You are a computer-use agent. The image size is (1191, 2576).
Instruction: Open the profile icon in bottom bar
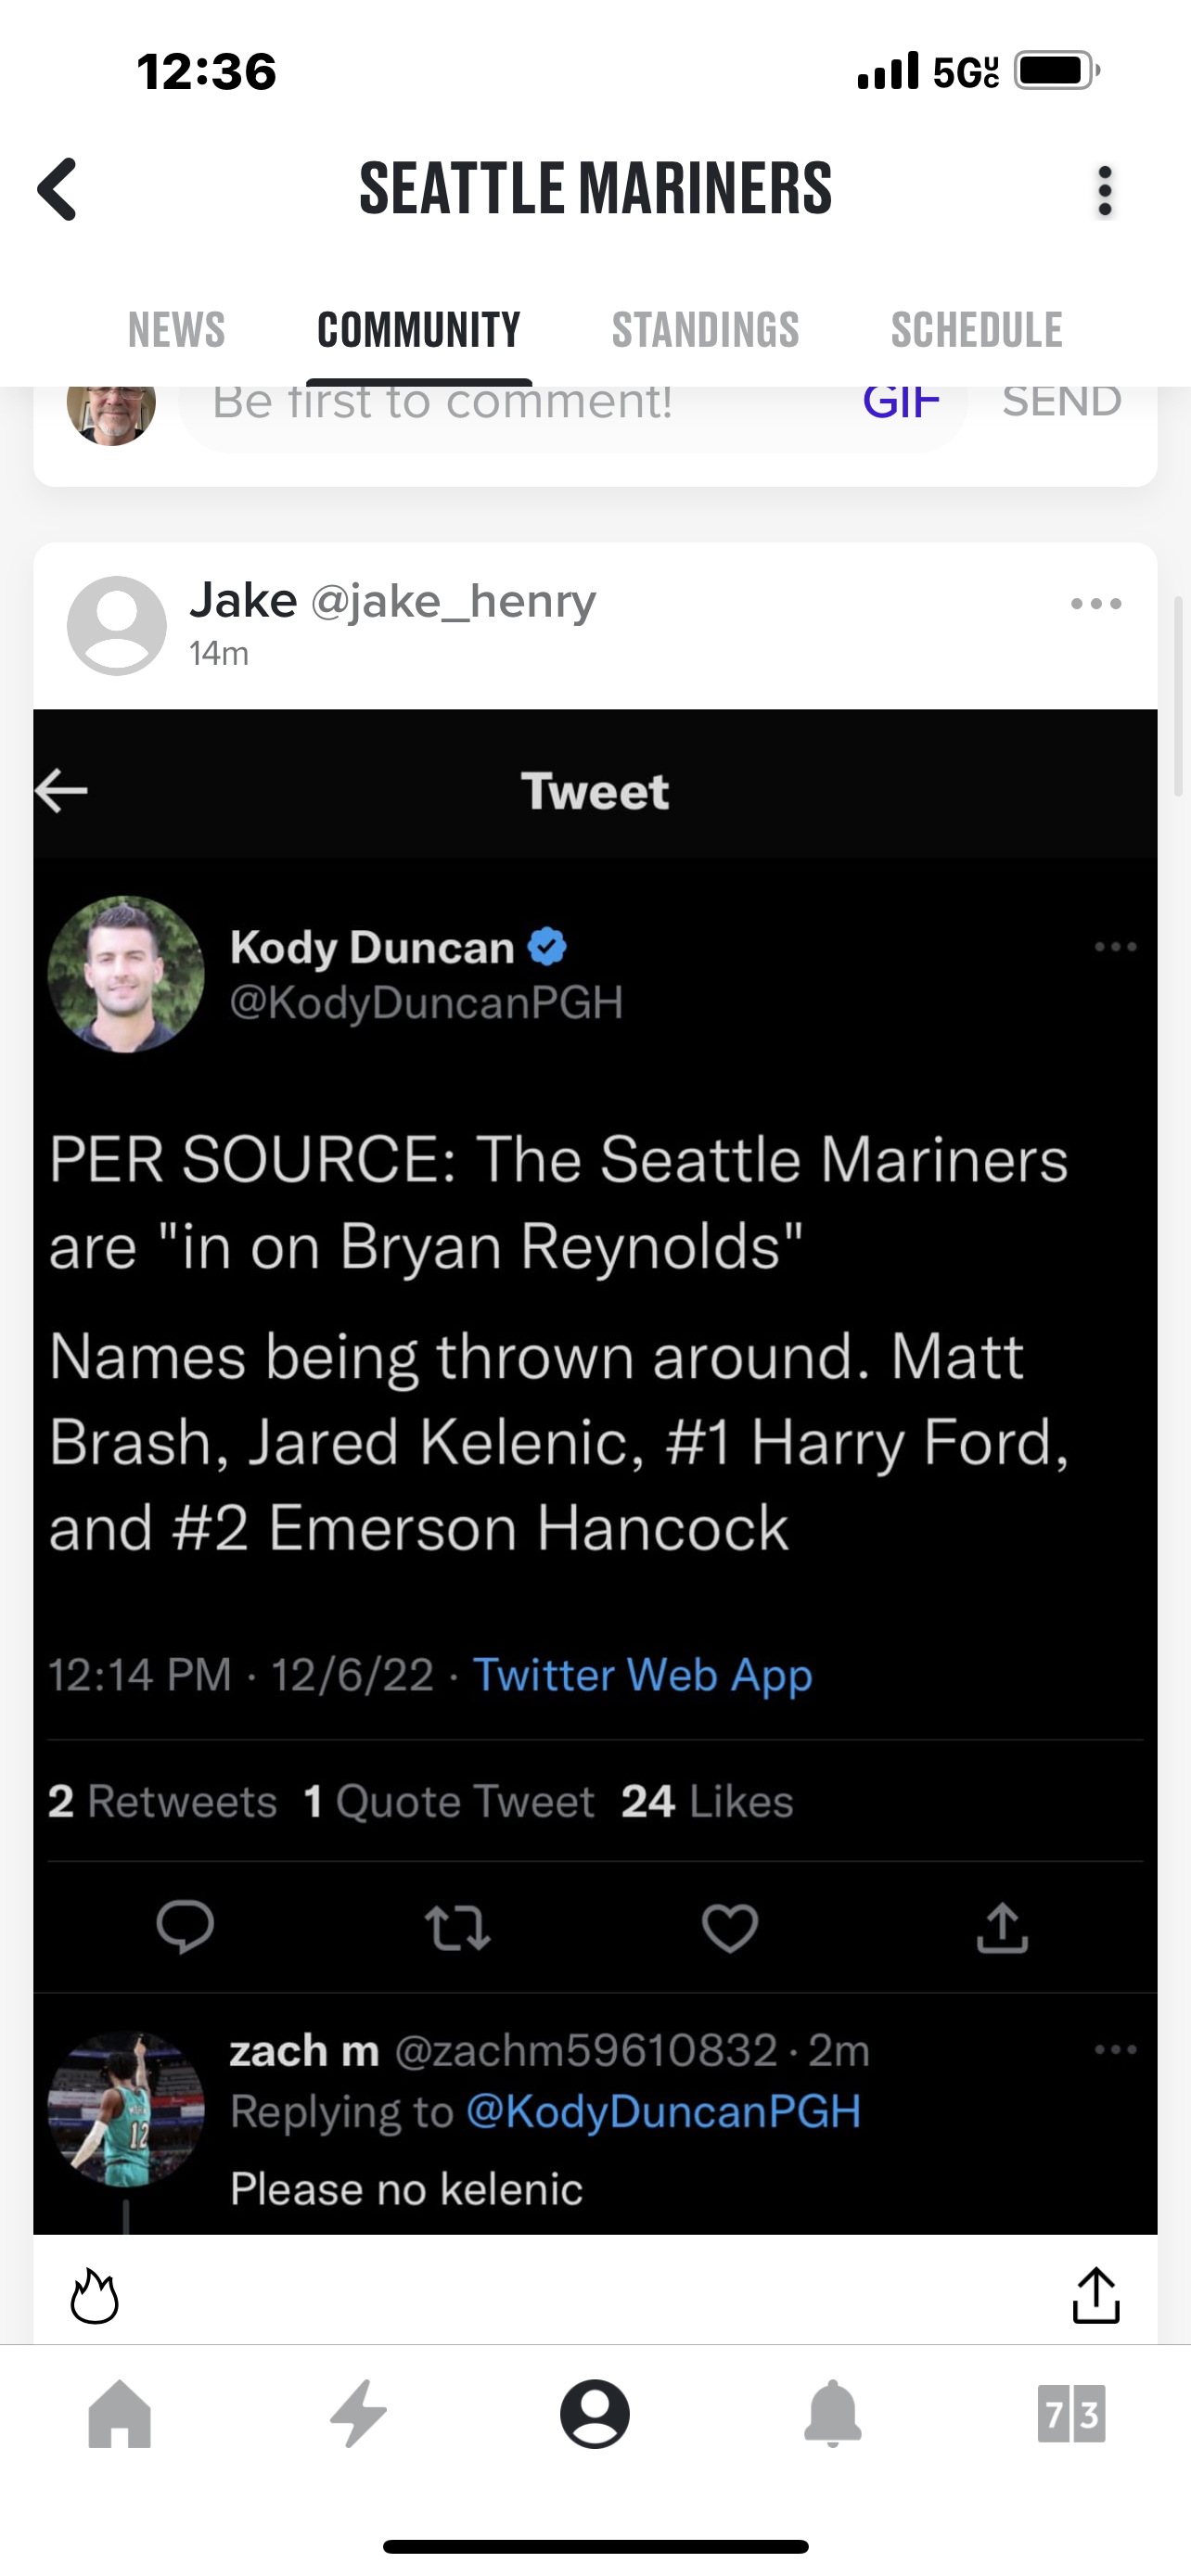click(x=595, y=2414)
